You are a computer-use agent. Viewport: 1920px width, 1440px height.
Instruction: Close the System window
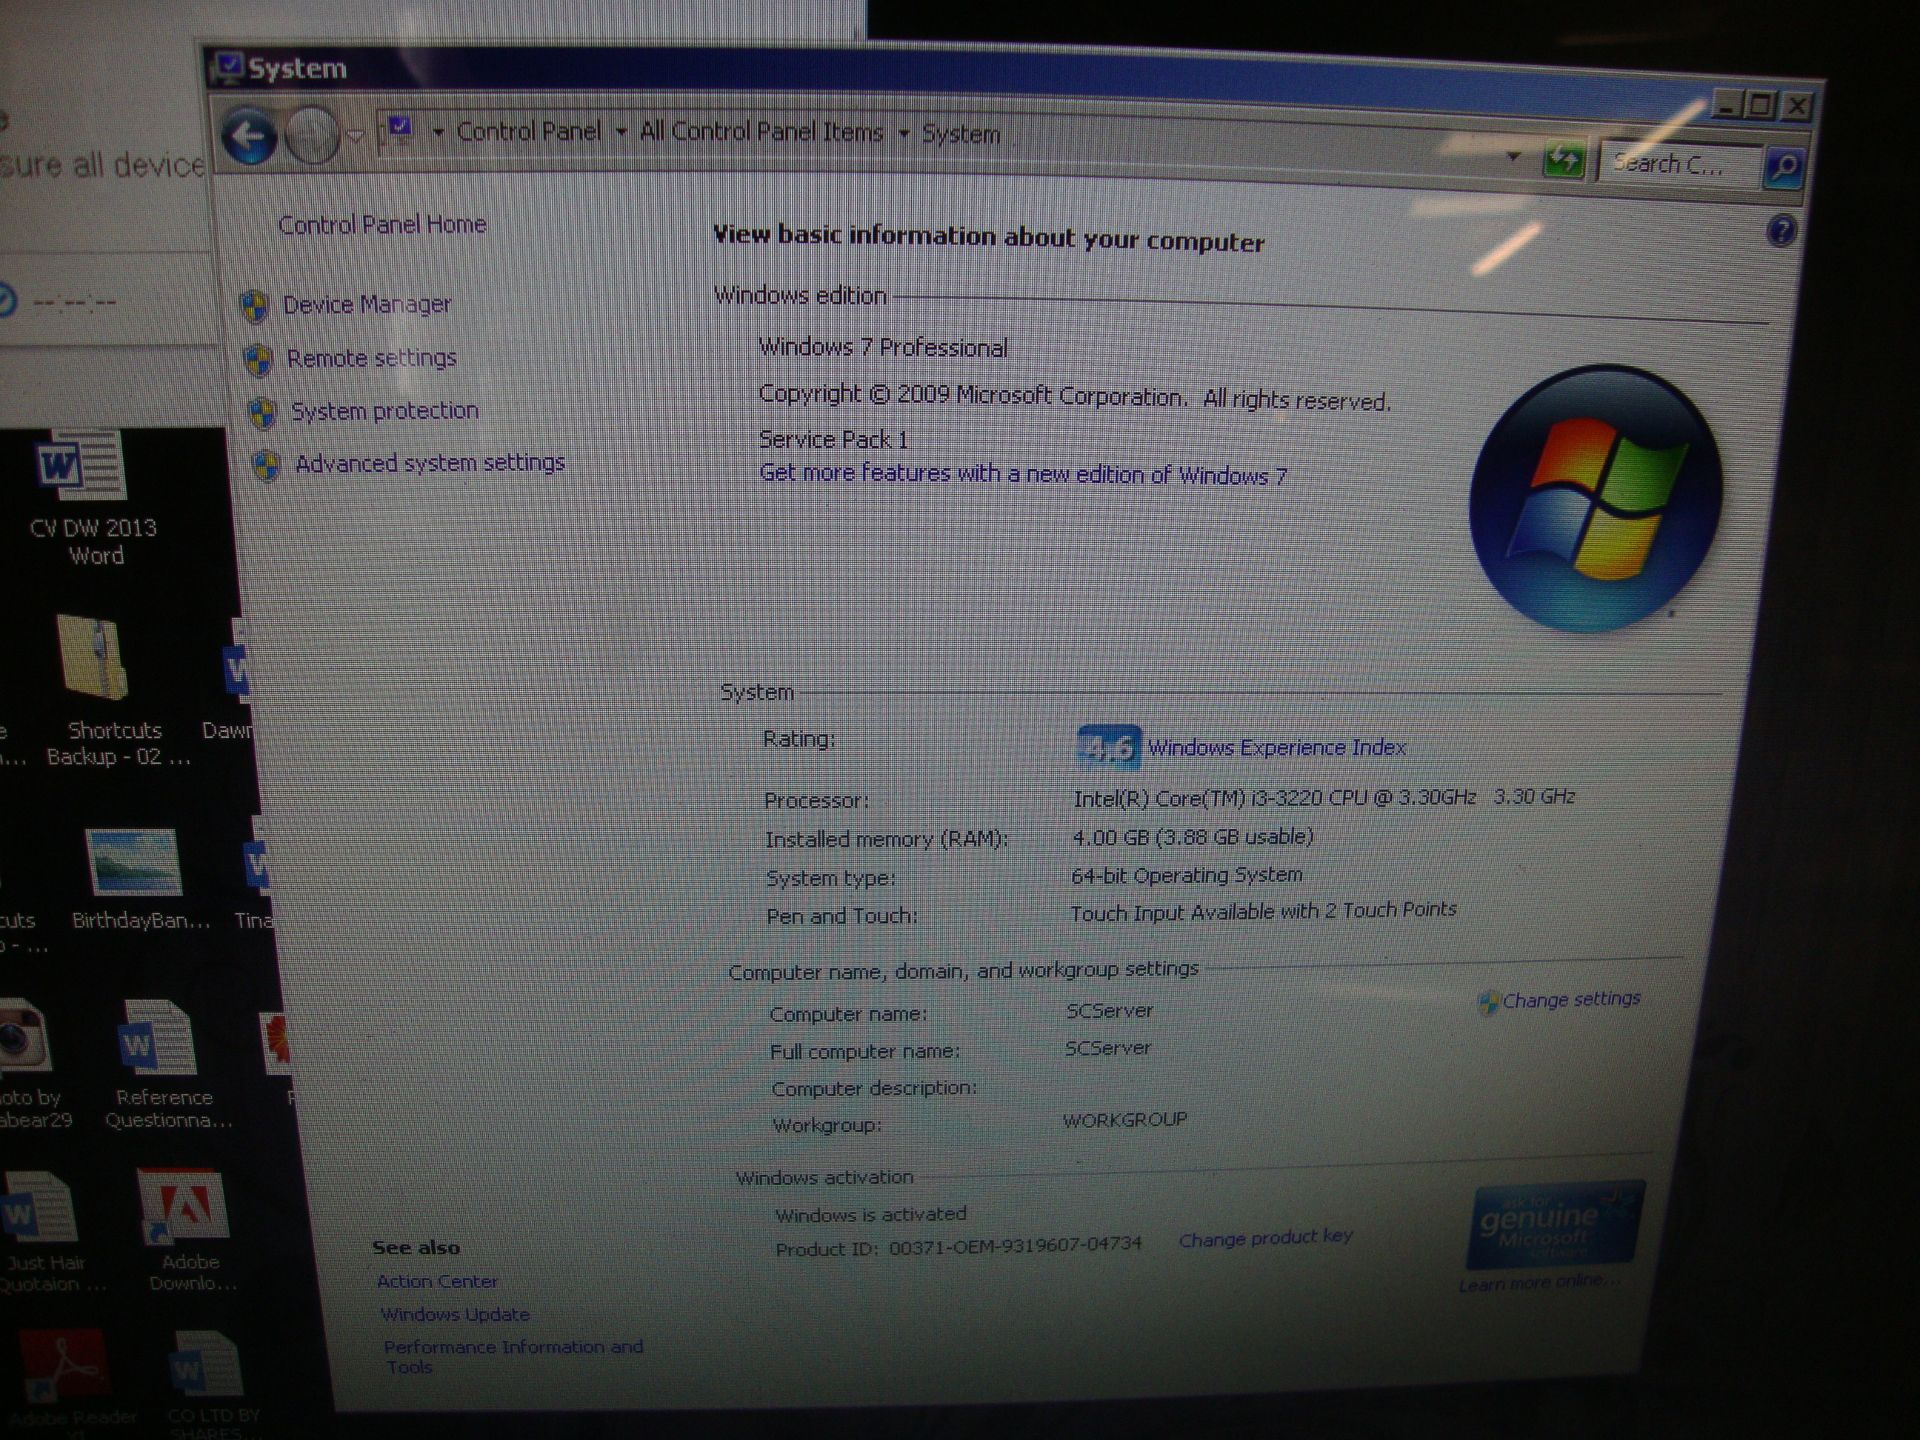point(1797,106)
